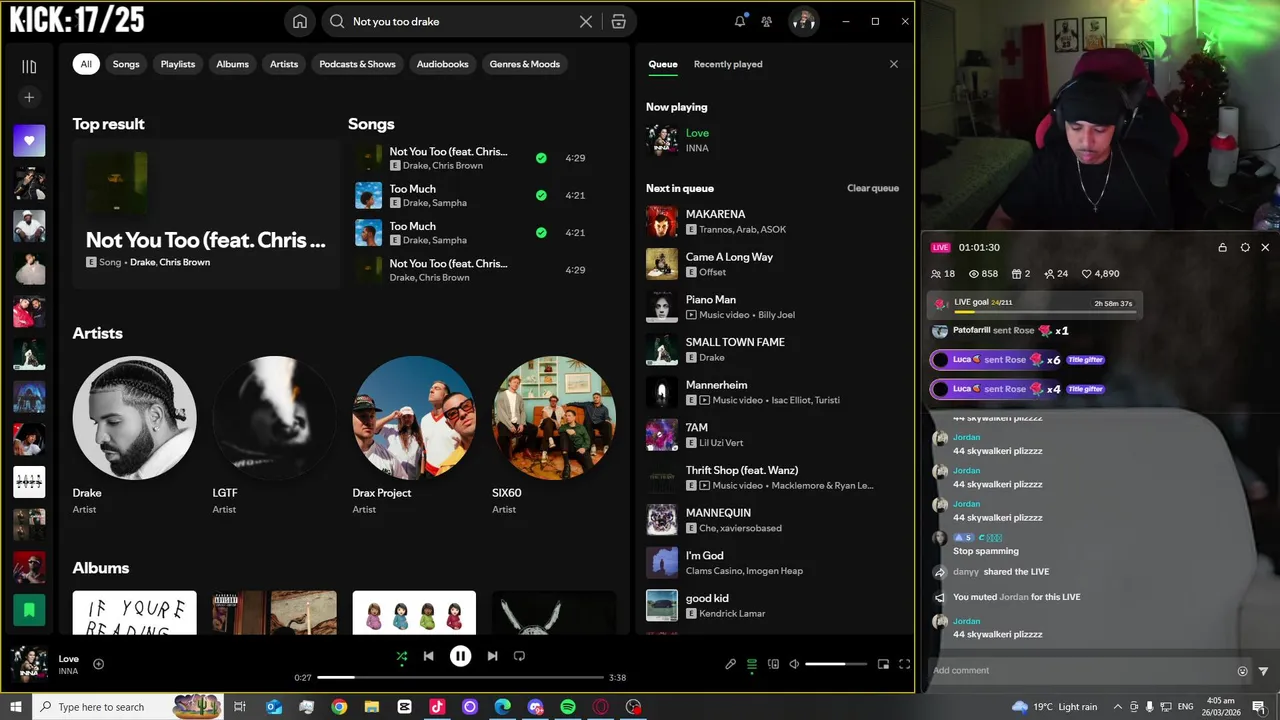Adjust the Spotify volume slider
Screen dimensions: 1280x720
tap(836, 664)
